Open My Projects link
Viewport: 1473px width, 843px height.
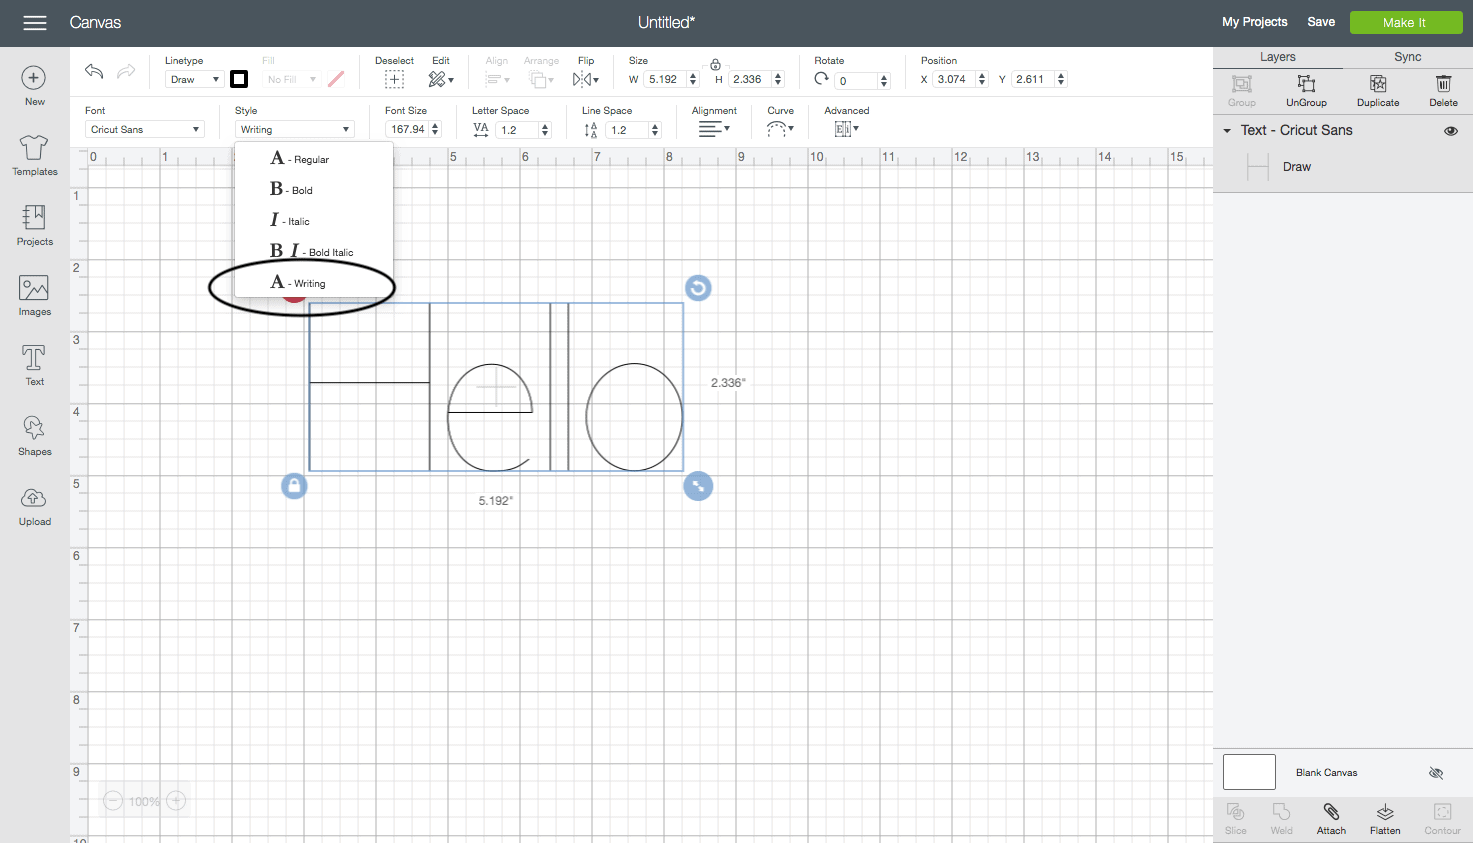pos(1254,22)
